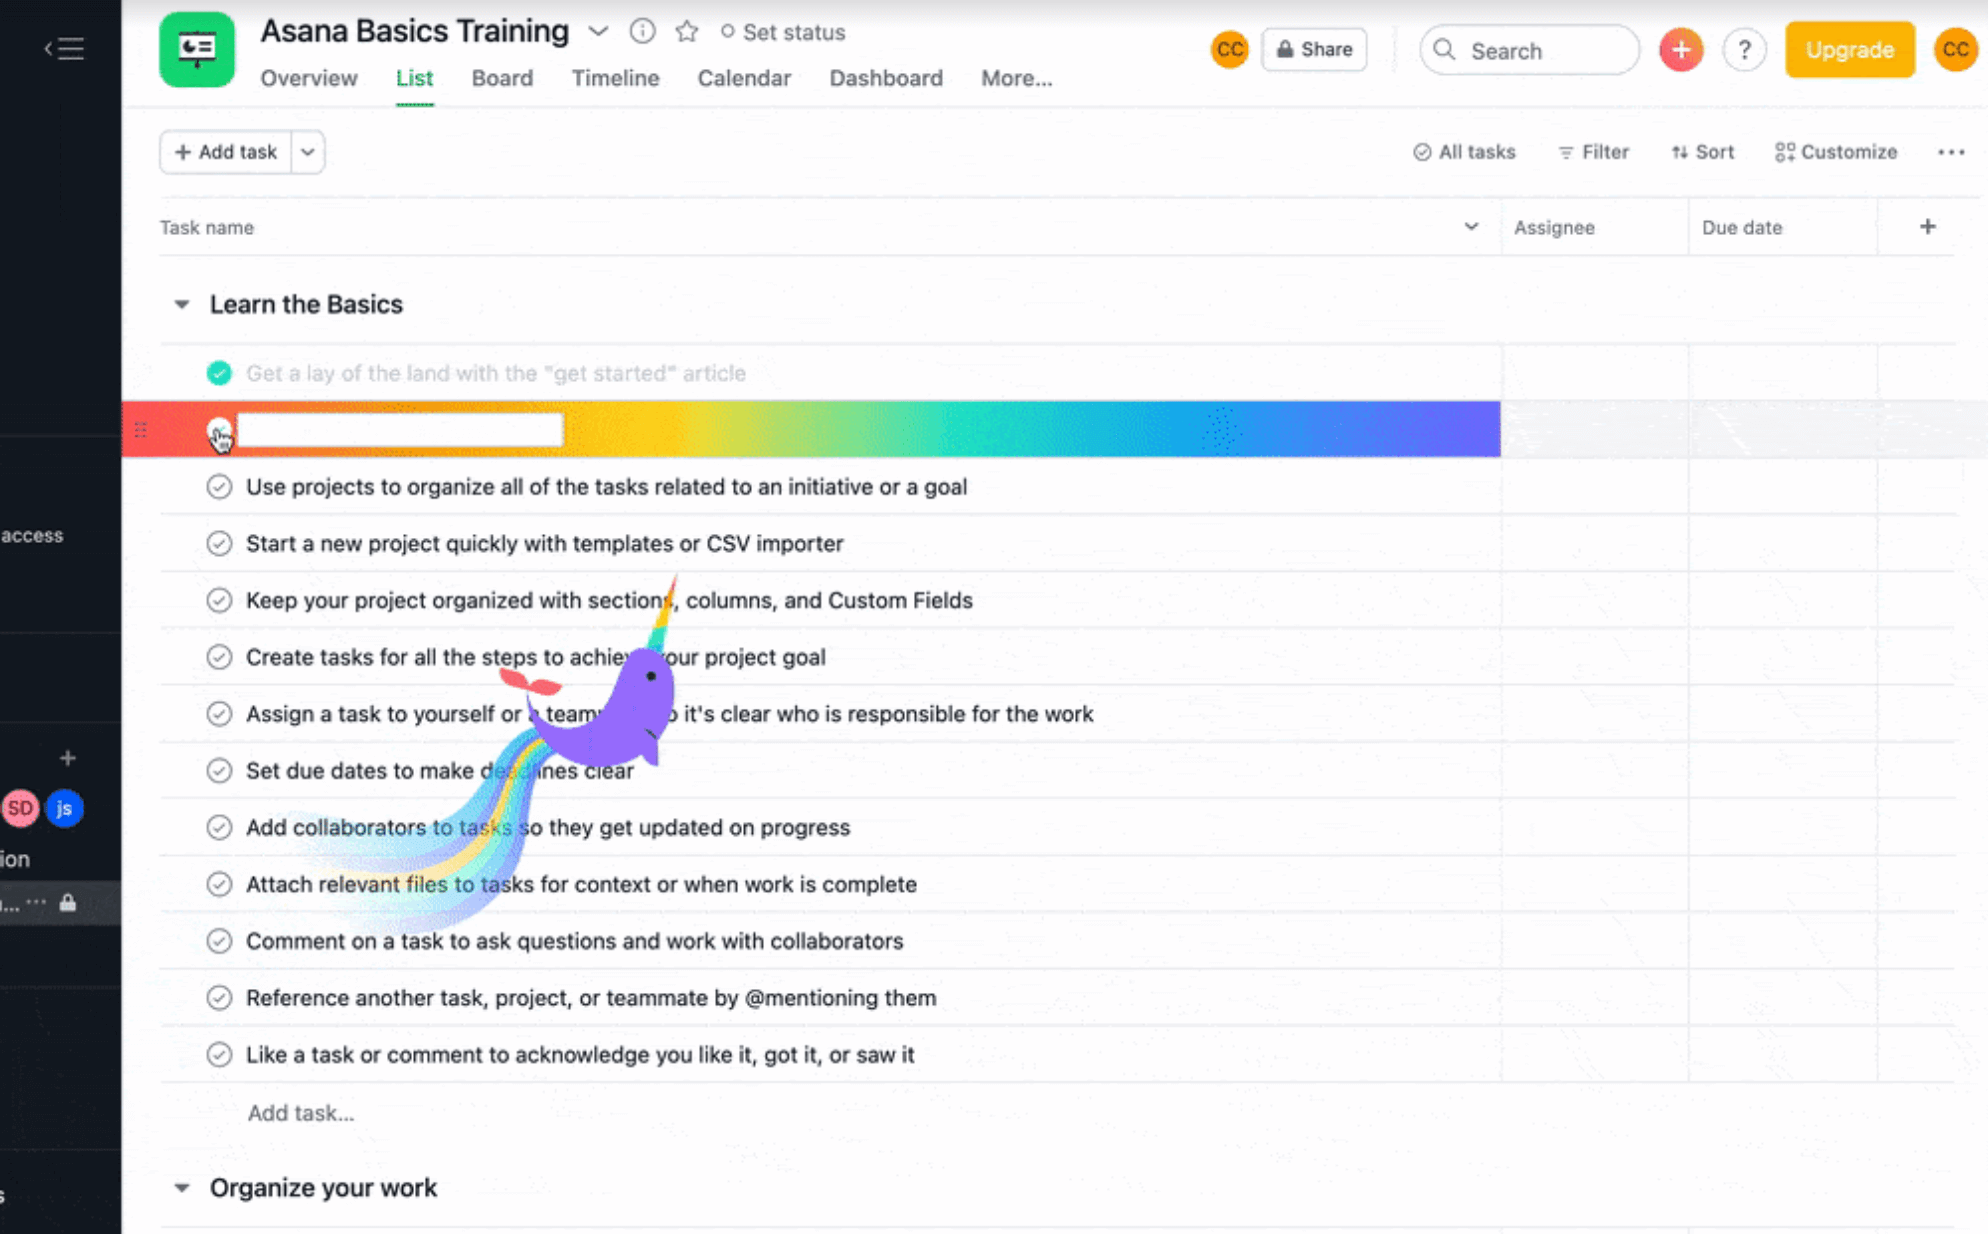Click the Share button
Image resolution: width=1988 pixels, height=1234 pixels.
(1314, 49)
